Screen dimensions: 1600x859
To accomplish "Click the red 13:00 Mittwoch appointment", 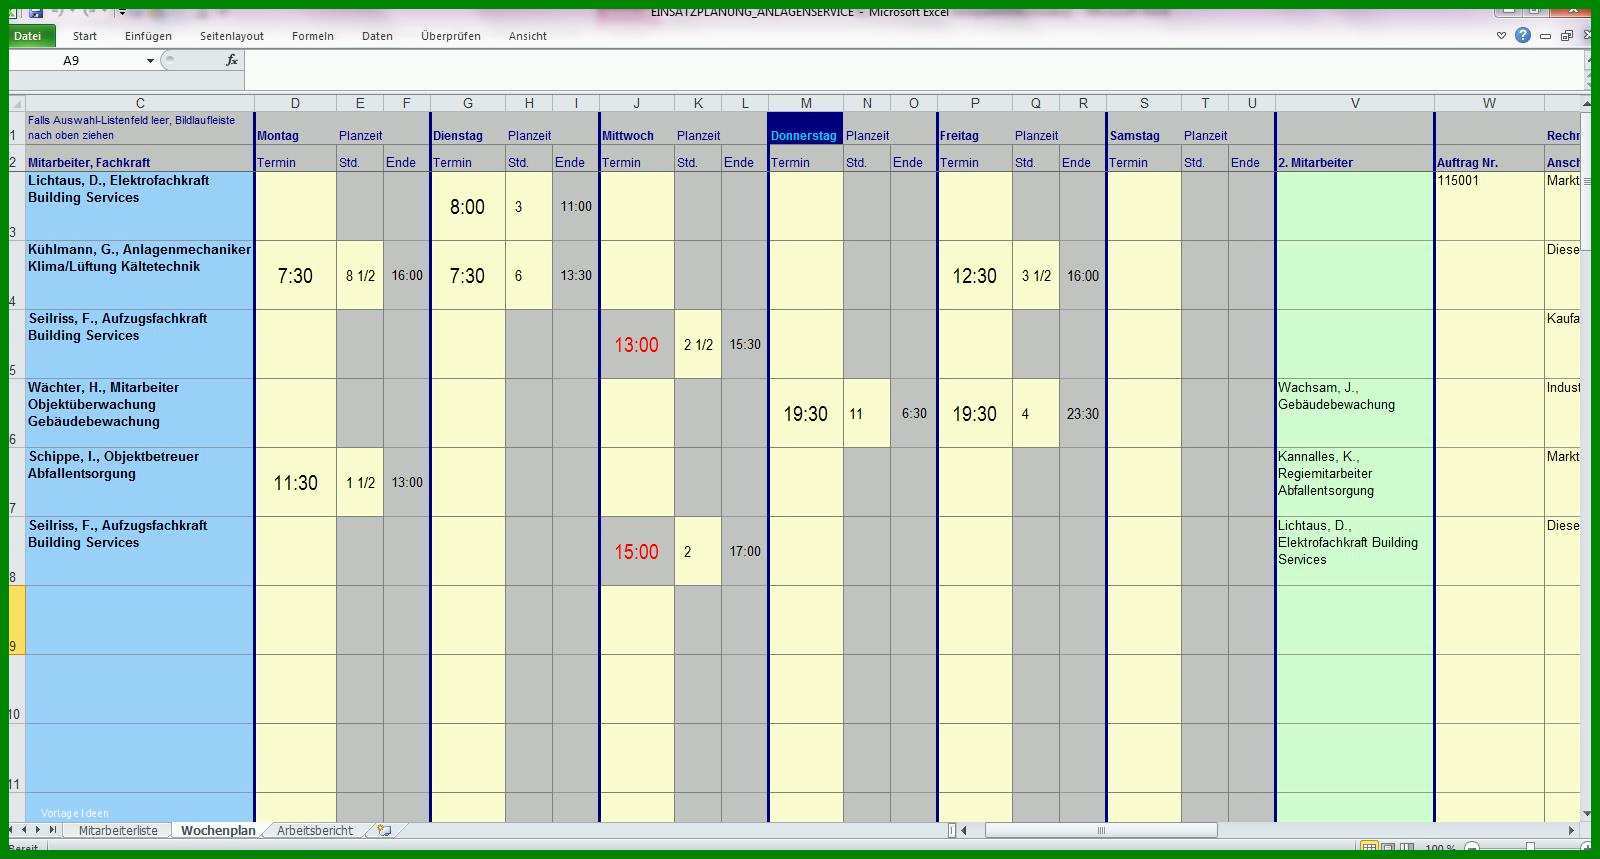I will click(x=636, y=344).
